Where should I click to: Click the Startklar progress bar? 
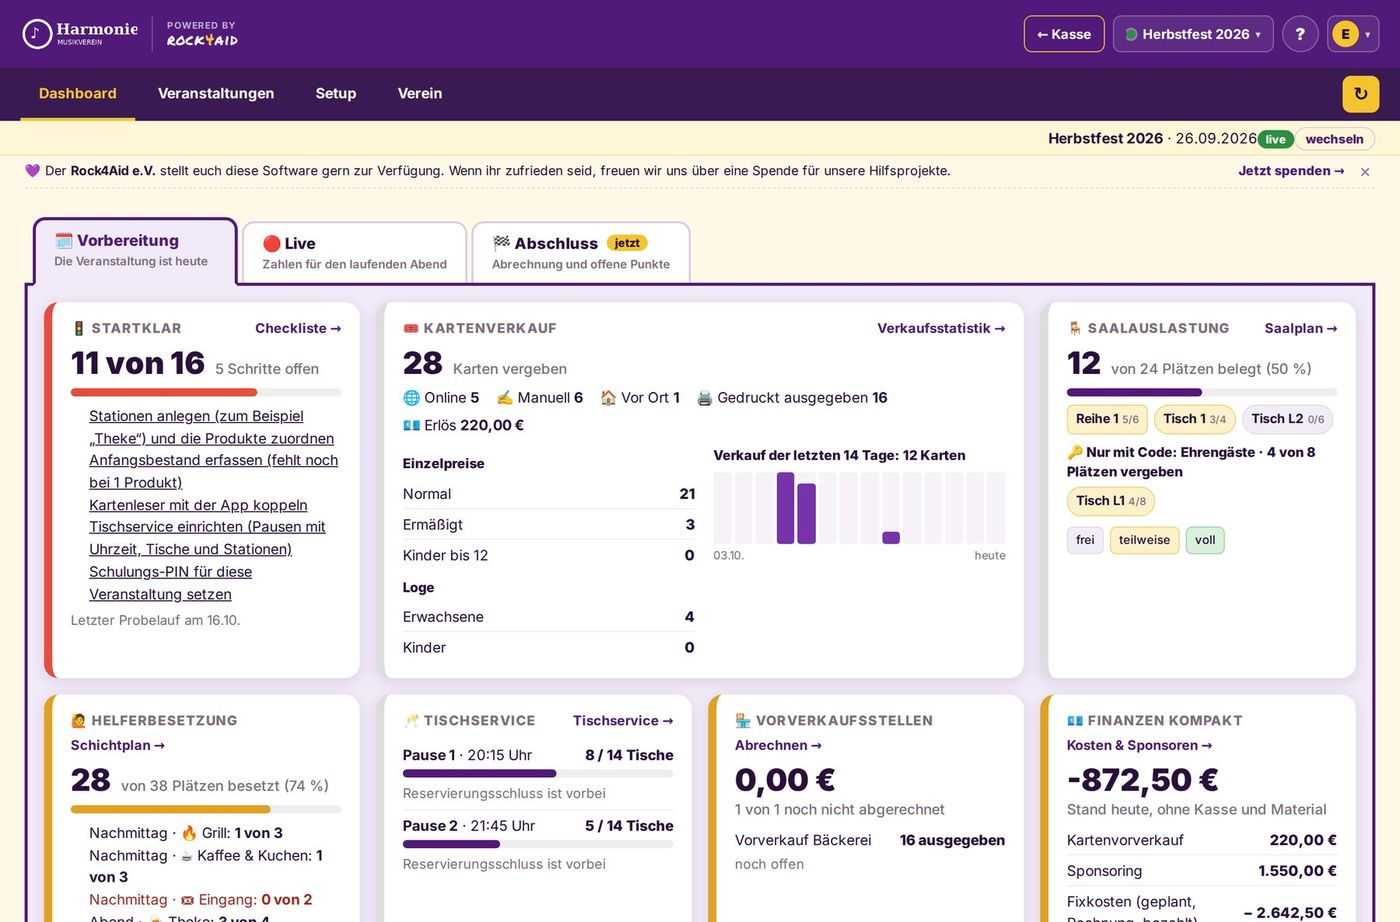206,393
